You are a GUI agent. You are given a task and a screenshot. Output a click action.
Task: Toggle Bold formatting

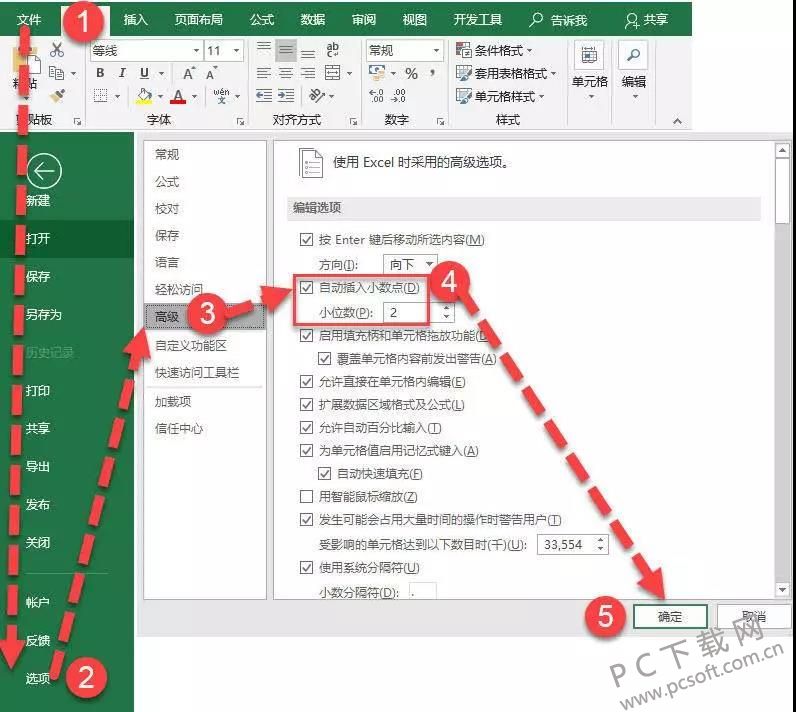[100, 73]
